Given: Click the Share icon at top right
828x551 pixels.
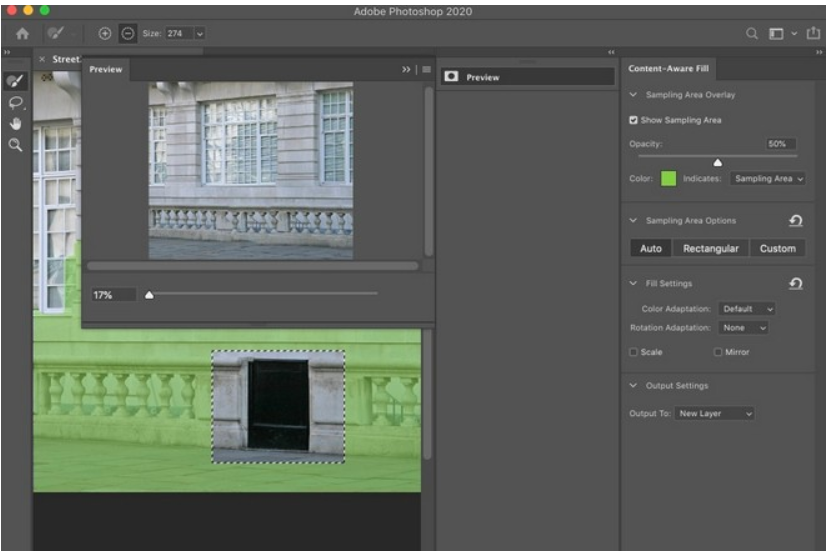Looking at the screenshot, I should [813, 33].
